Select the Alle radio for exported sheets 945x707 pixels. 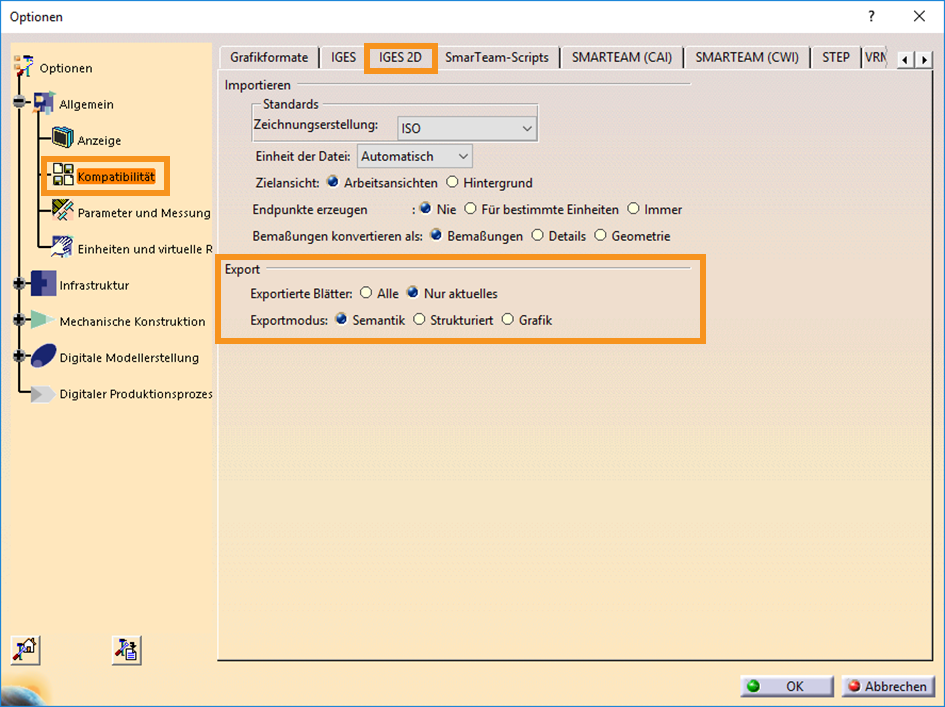[366, 293]
